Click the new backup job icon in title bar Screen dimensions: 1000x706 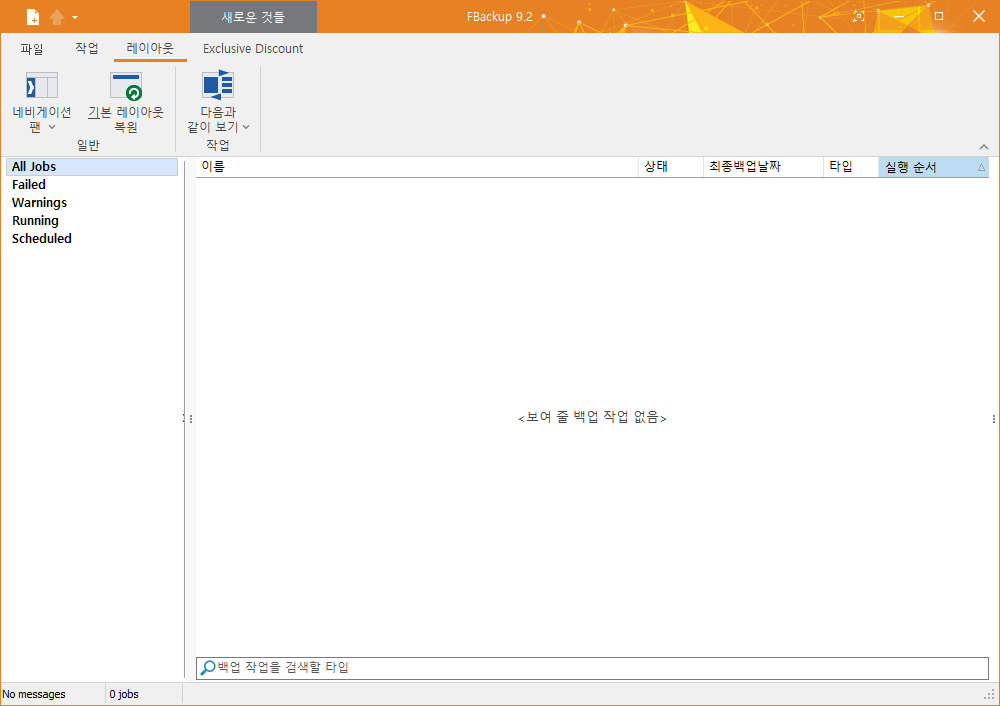(33, 17)
